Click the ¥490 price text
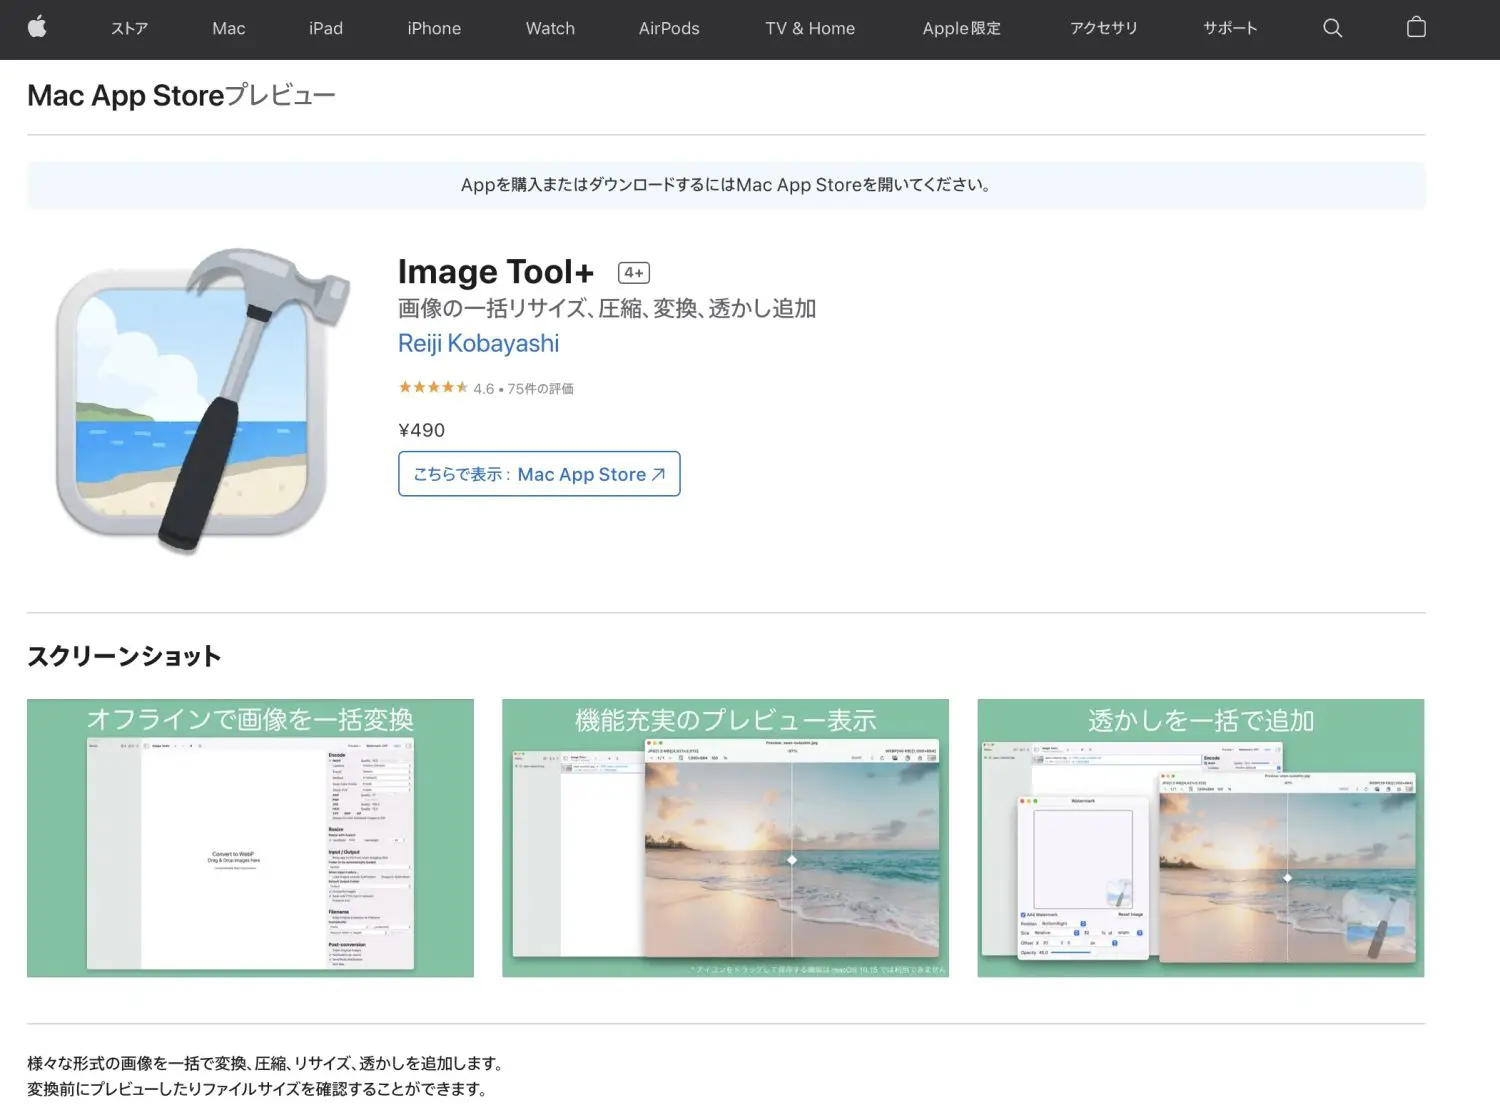The height and width of the screenshot is (1120, 1500). click(x=422, y=430)
